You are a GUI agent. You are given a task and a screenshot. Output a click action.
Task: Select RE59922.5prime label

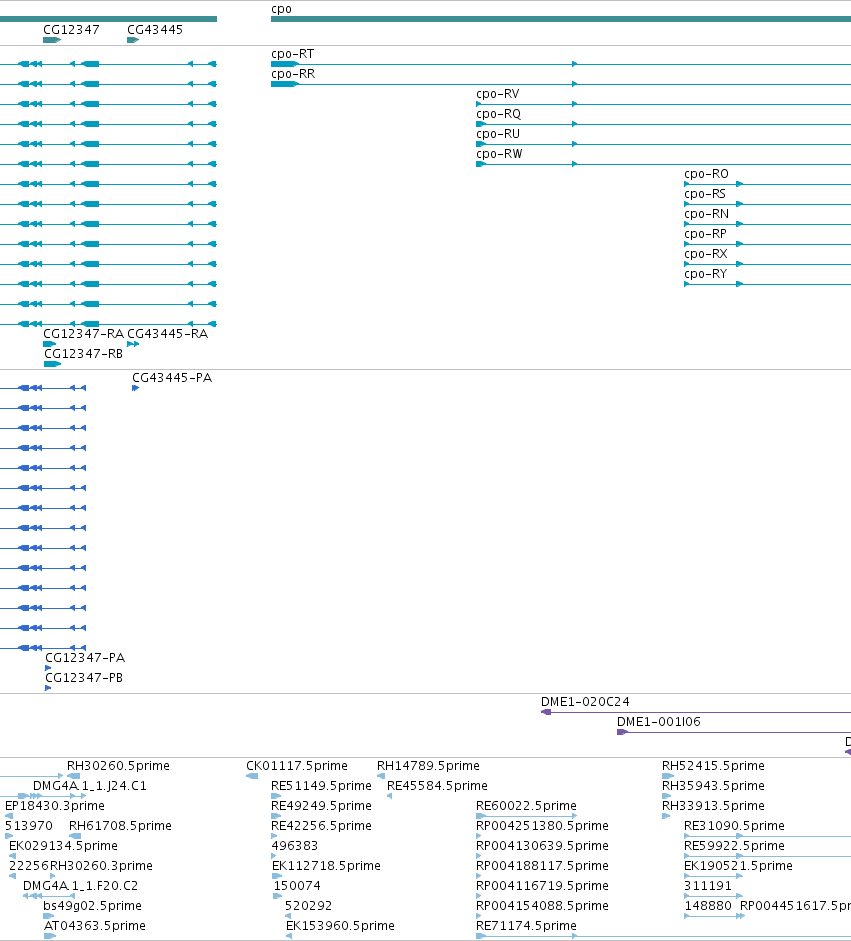(x=734, y=846)
